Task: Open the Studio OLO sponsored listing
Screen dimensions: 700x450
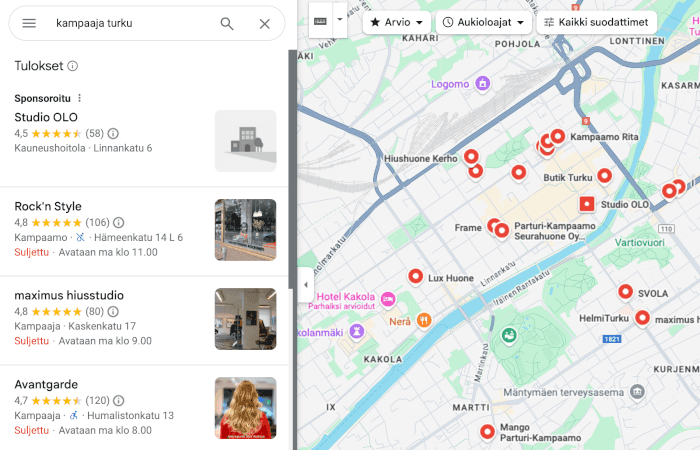Action: 144,141
